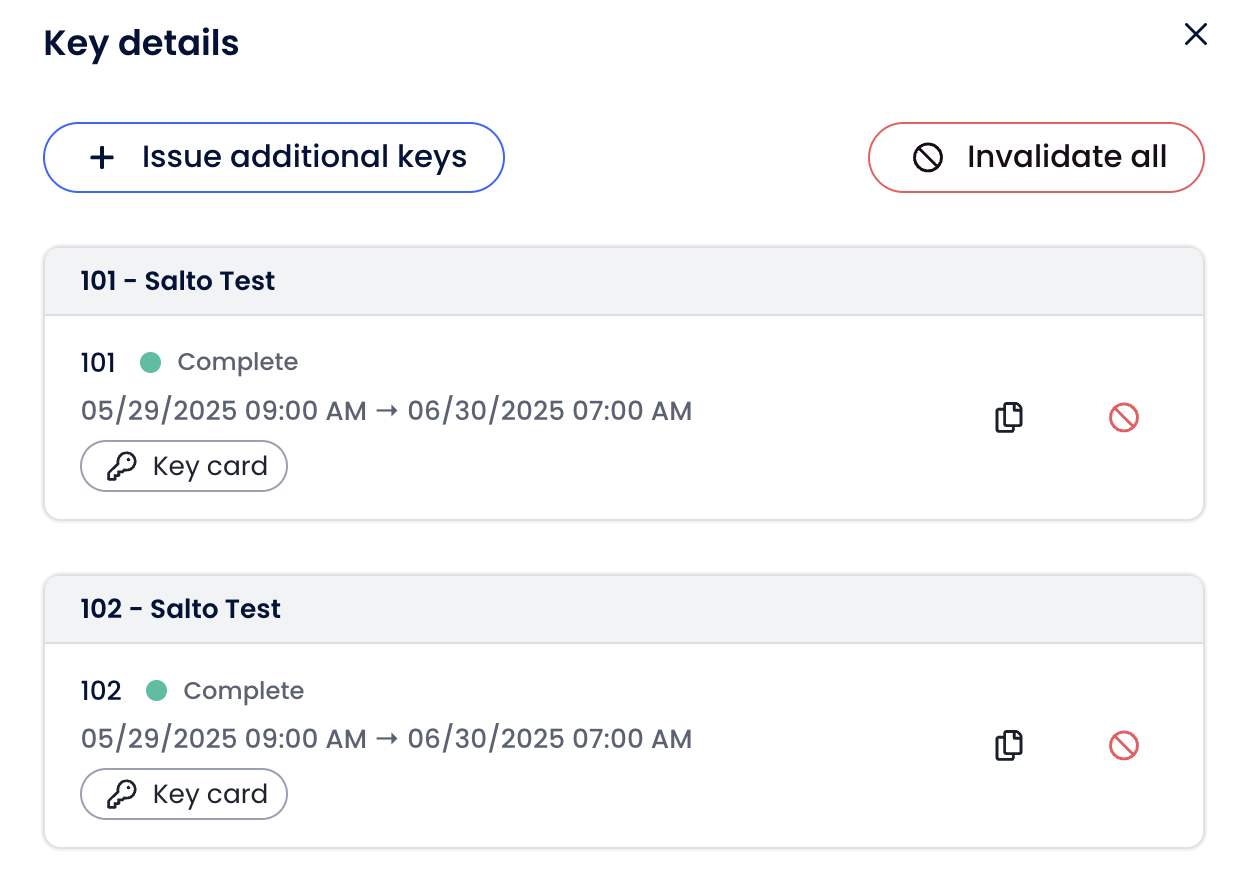Click the Key details title
The image size is (1238, 886).
pos(141,44)
